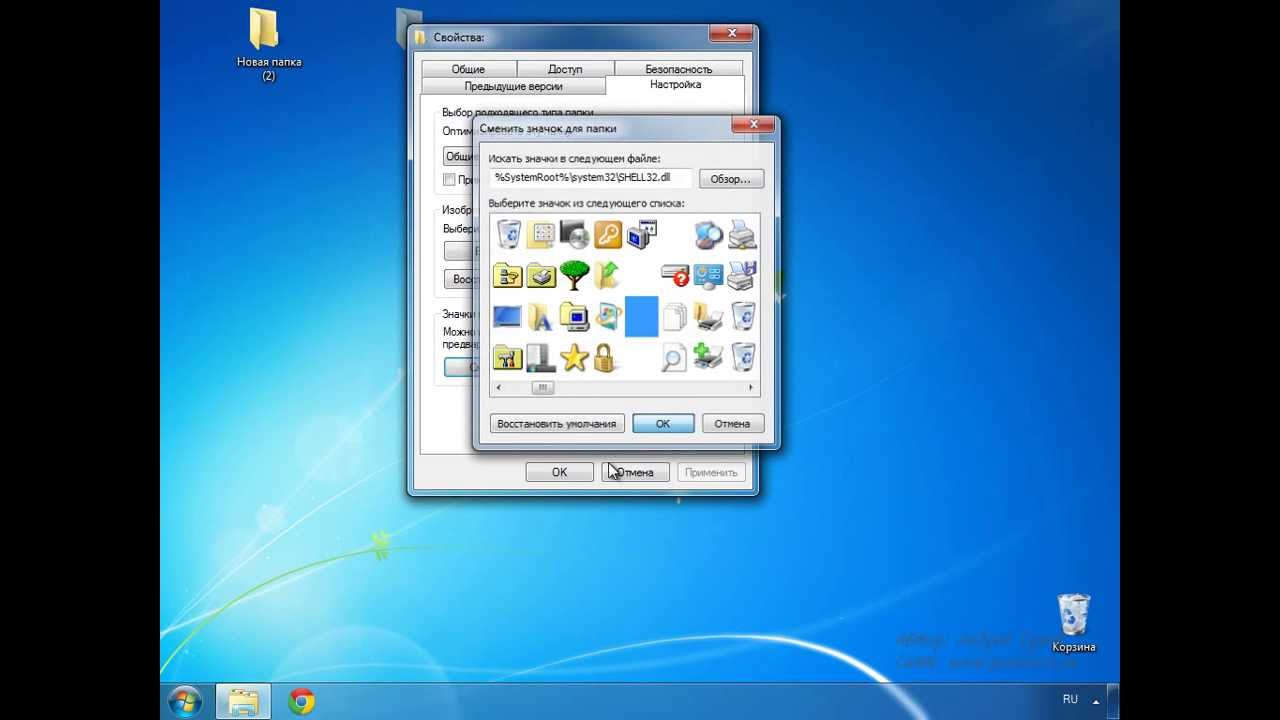Open Windows Explorer from the taskbar
The height and width of the screenshot is (720, 1280).
point(243,701)
